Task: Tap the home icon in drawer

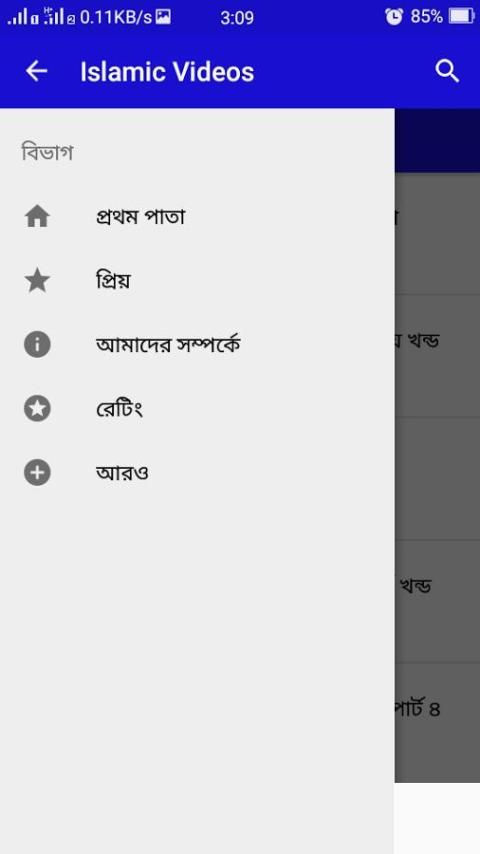Action: (x=37, y=217)
